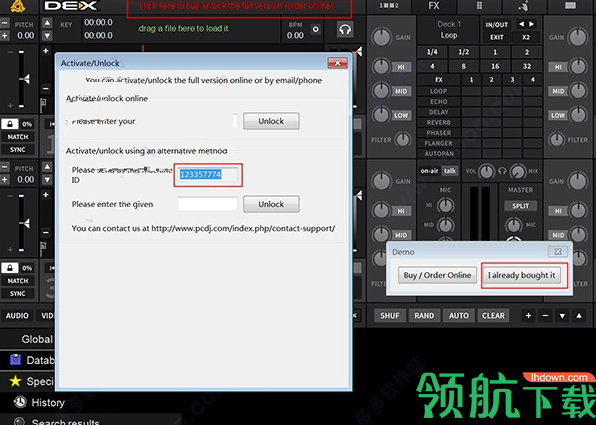
Task: Click the loop EXIT button
Action: coord(496,37)
